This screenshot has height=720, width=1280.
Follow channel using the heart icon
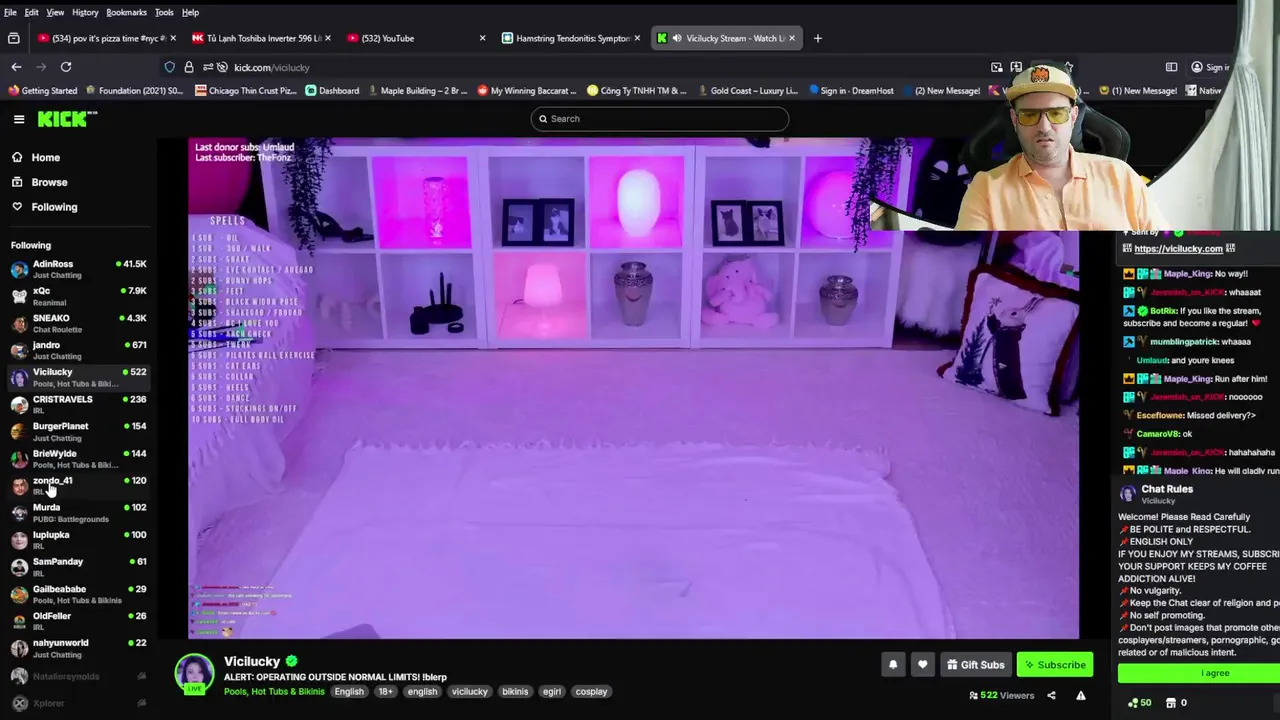pyautogui.click(x=922, y=665)
